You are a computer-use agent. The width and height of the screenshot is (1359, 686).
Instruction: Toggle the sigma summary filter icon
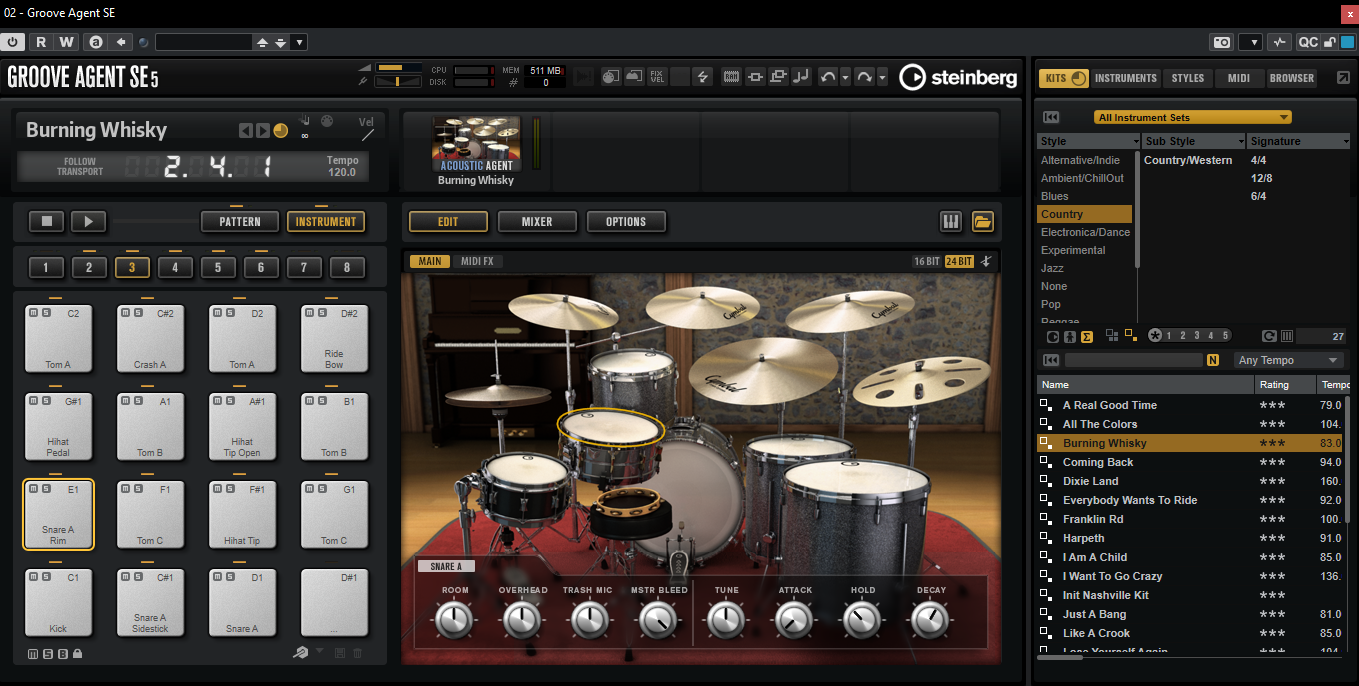pyautogui.click(x=1087, y=336)
